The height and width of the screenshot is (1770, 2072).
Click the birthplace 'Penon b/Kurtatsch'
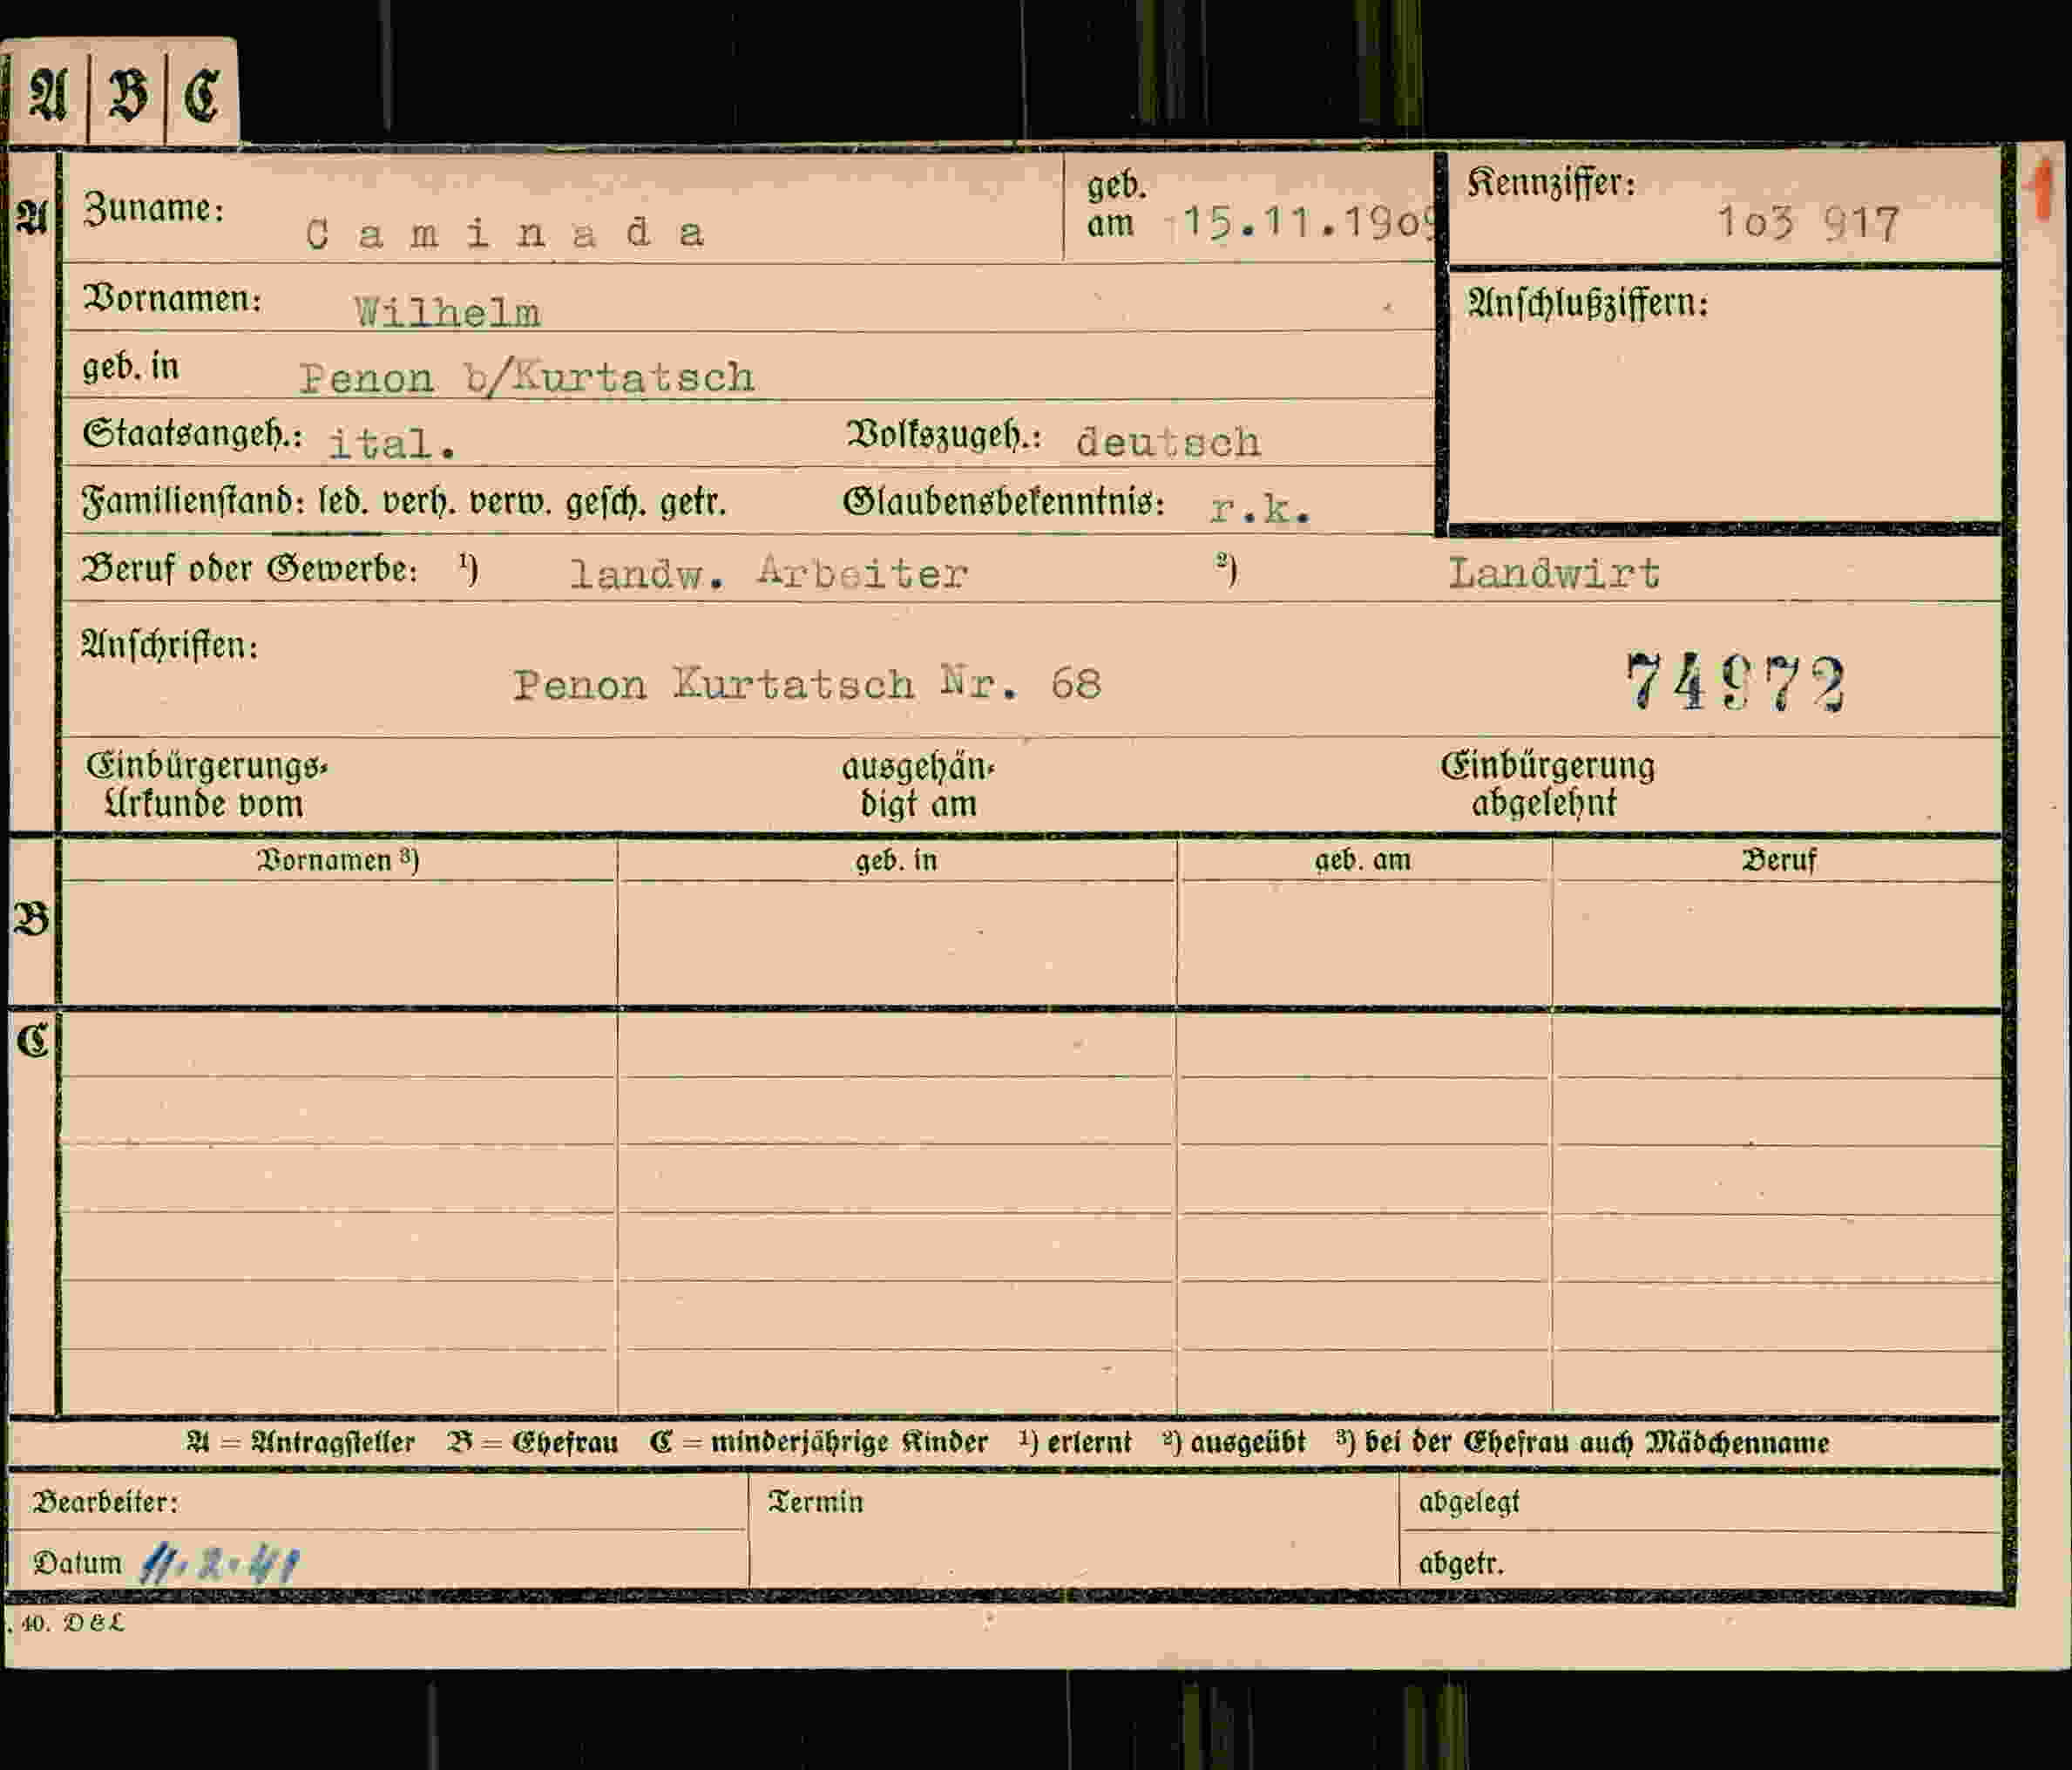point(527,378)
